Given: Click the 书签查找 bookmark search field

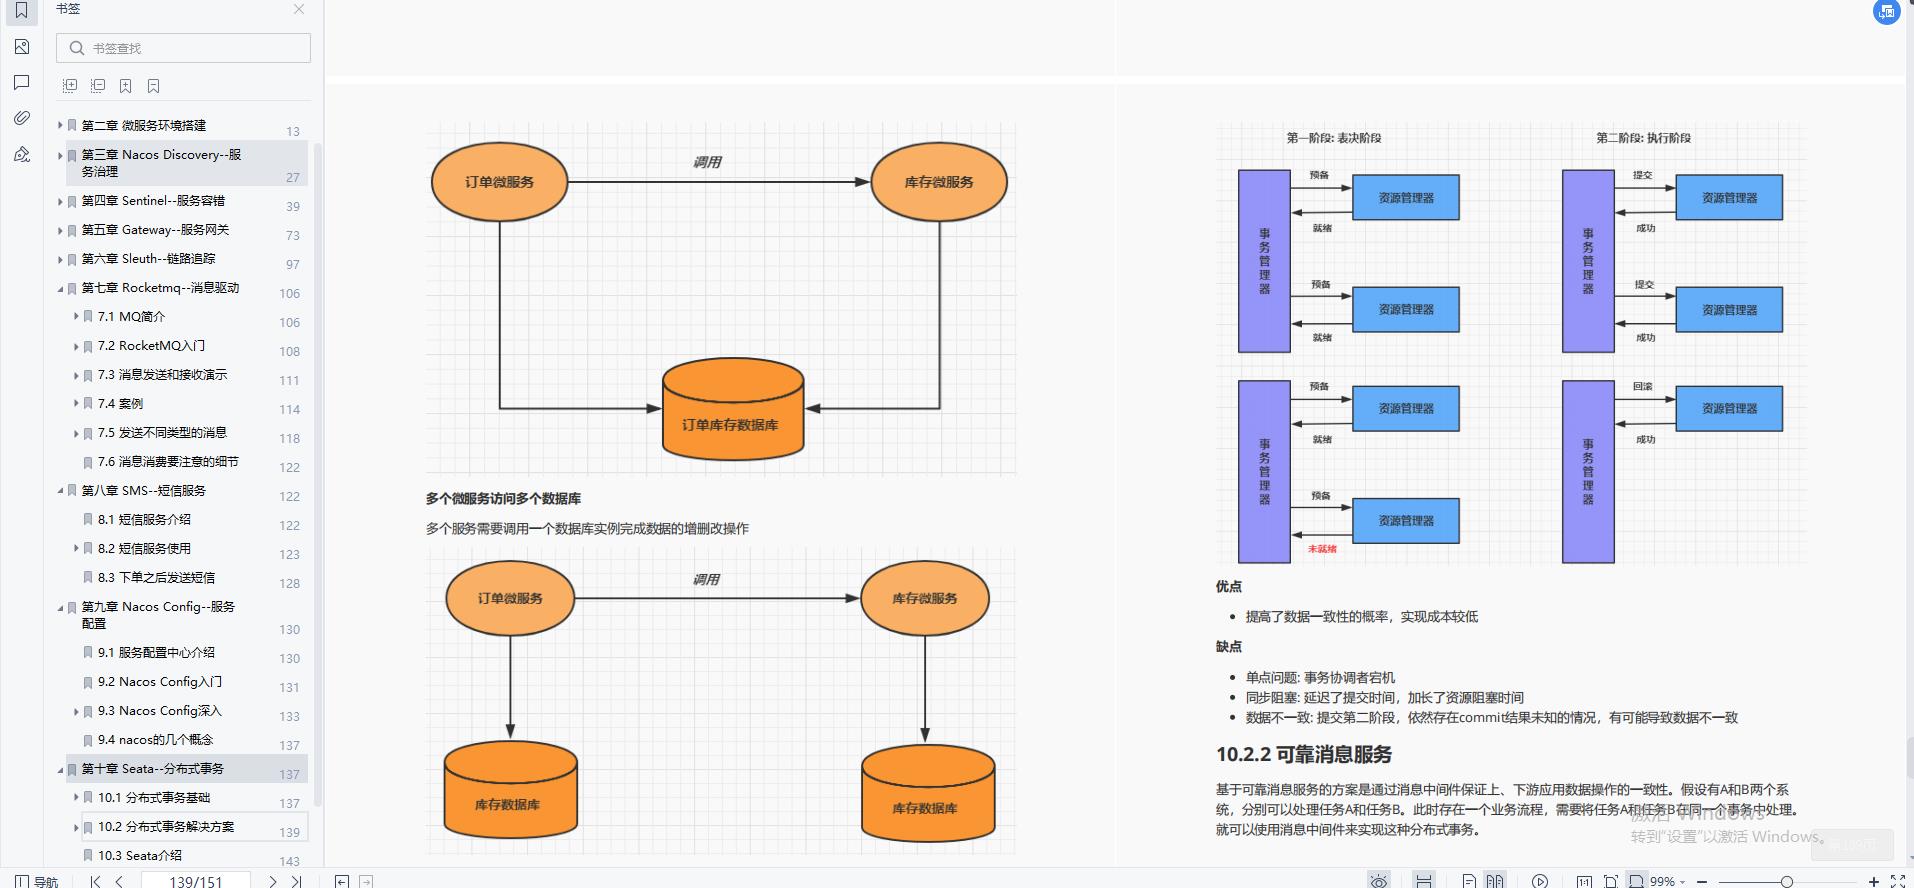Looking at the screenshot, I should click(184, 48).
